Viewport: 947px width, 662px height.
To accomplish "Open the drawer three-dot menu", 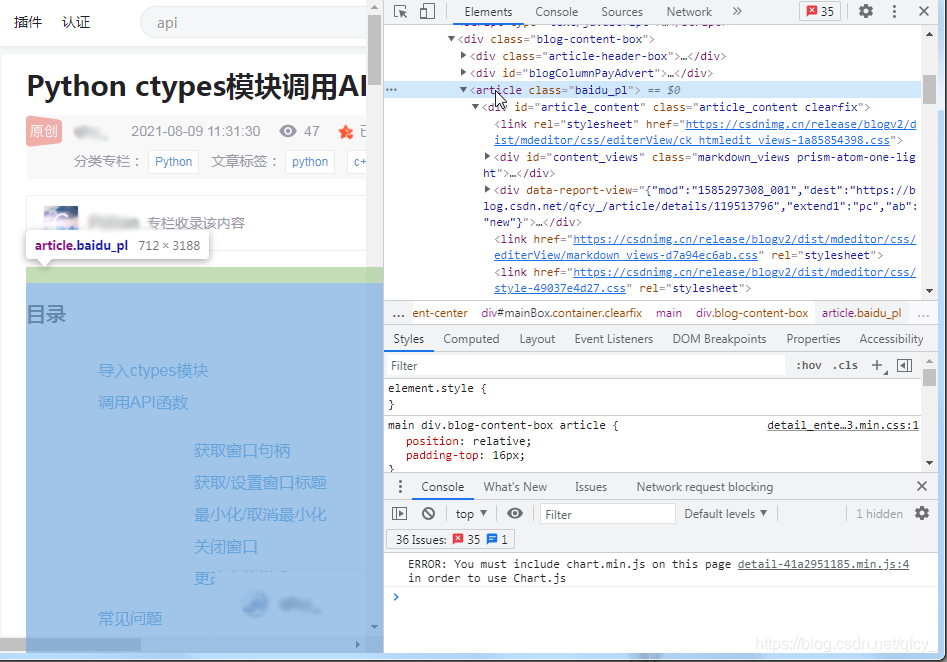I will click(x=400, y=487).
